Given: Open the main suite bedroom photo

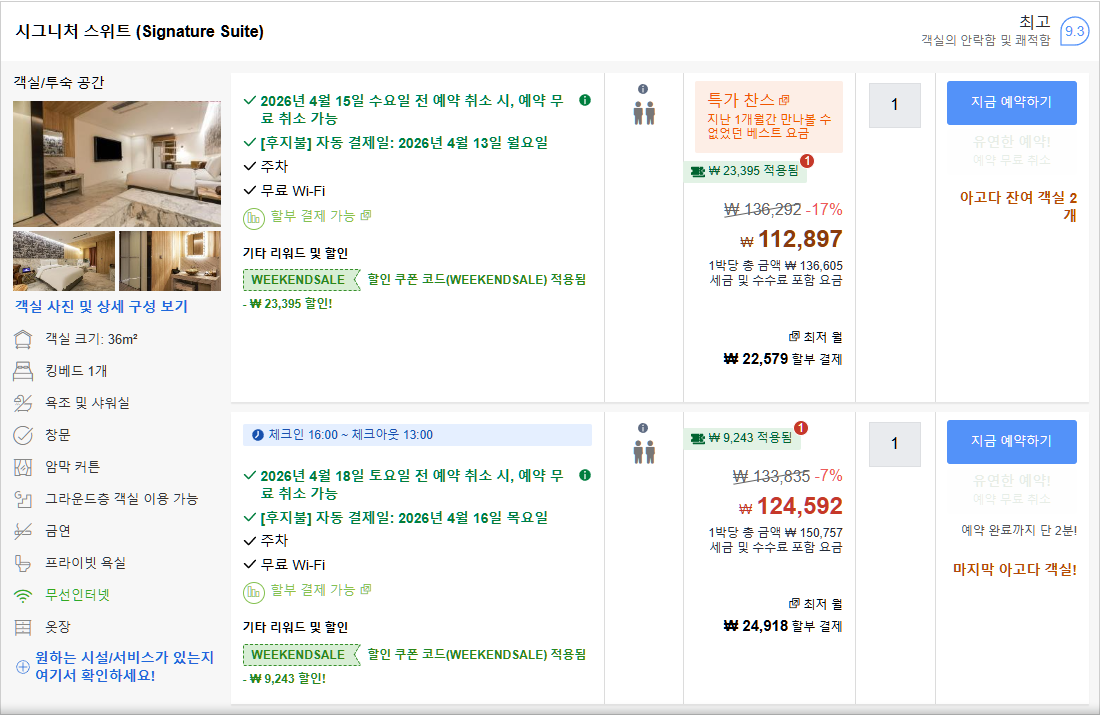Looking at the screenshot, I should [117, 163].
